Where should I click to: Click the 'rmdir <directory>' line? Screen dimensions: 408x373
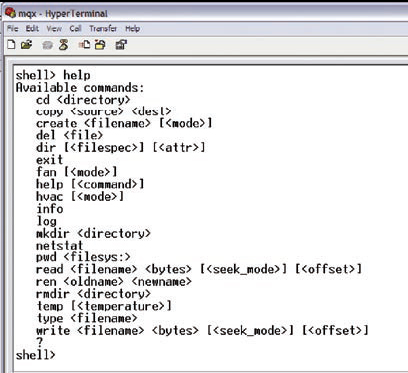[93, 294]
